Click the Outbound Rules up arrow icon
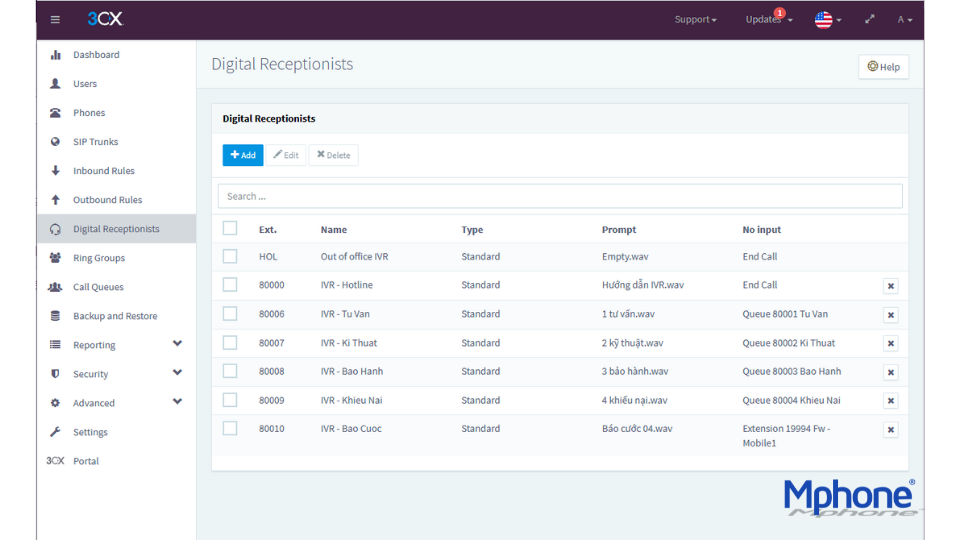The width and height of the screenshot is (960, 540). (x=55, y=200)
